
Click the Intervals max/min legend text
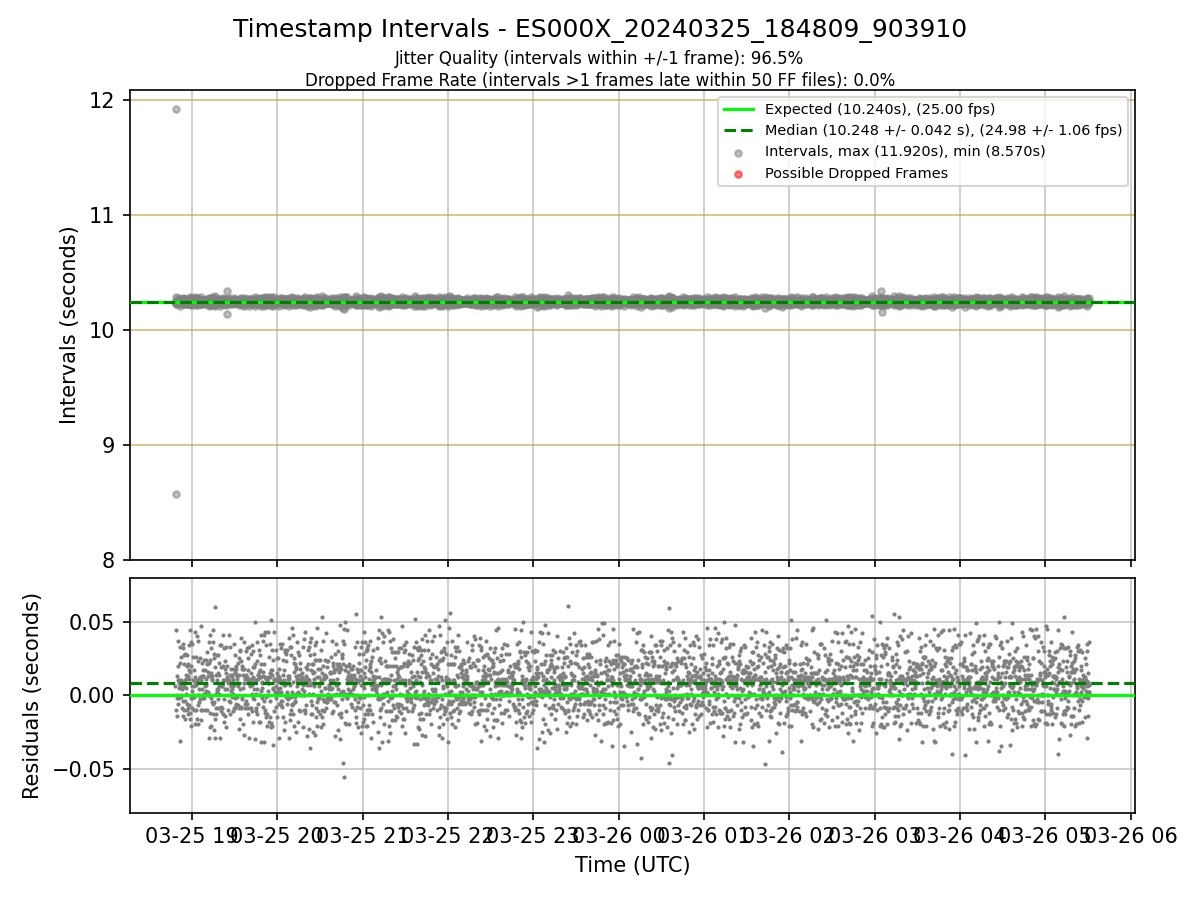coord(905,152)
